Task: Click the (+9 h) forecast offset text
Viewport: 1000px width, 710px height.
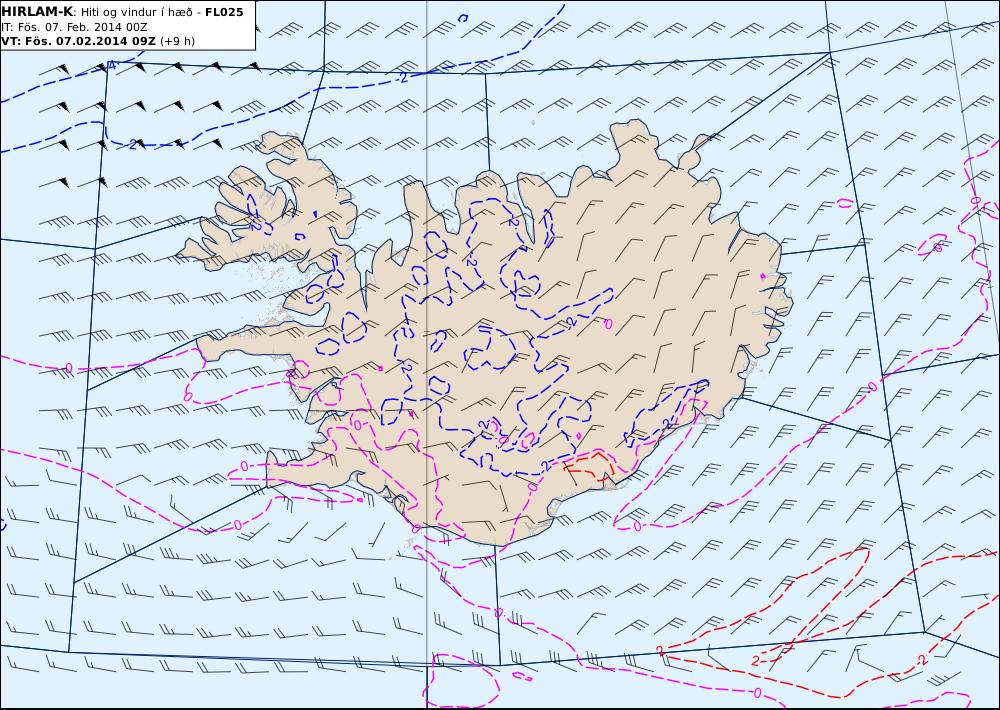Action: pos(177,41)
